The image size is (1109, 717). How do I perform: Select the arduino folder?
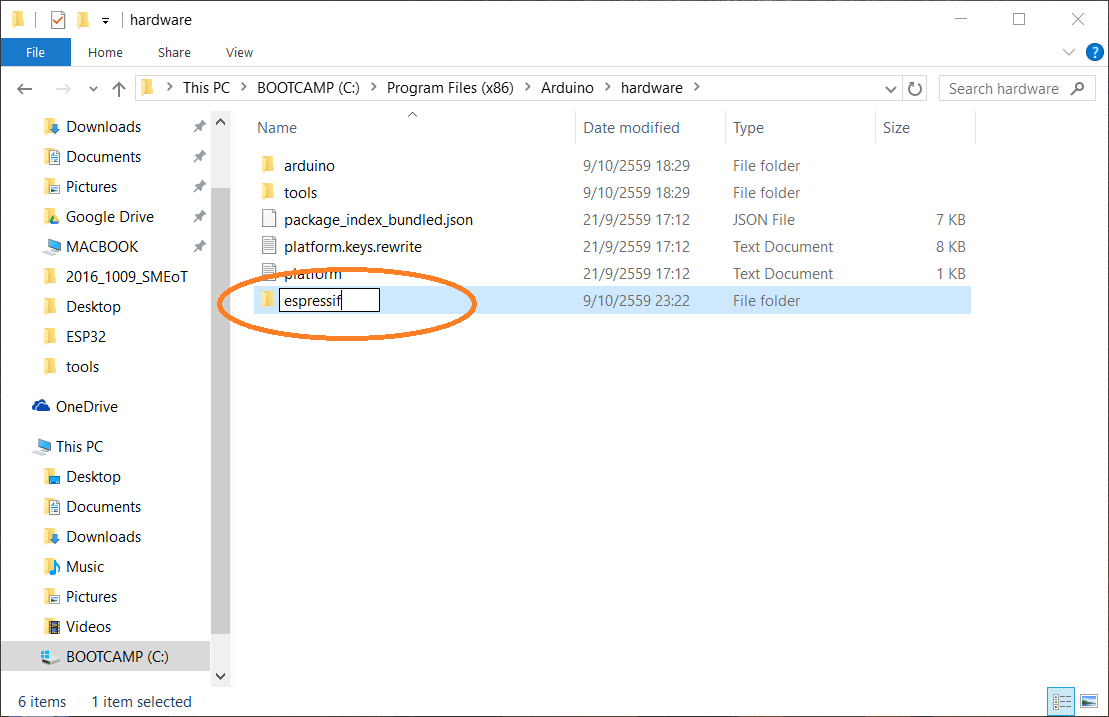[309, 165]
